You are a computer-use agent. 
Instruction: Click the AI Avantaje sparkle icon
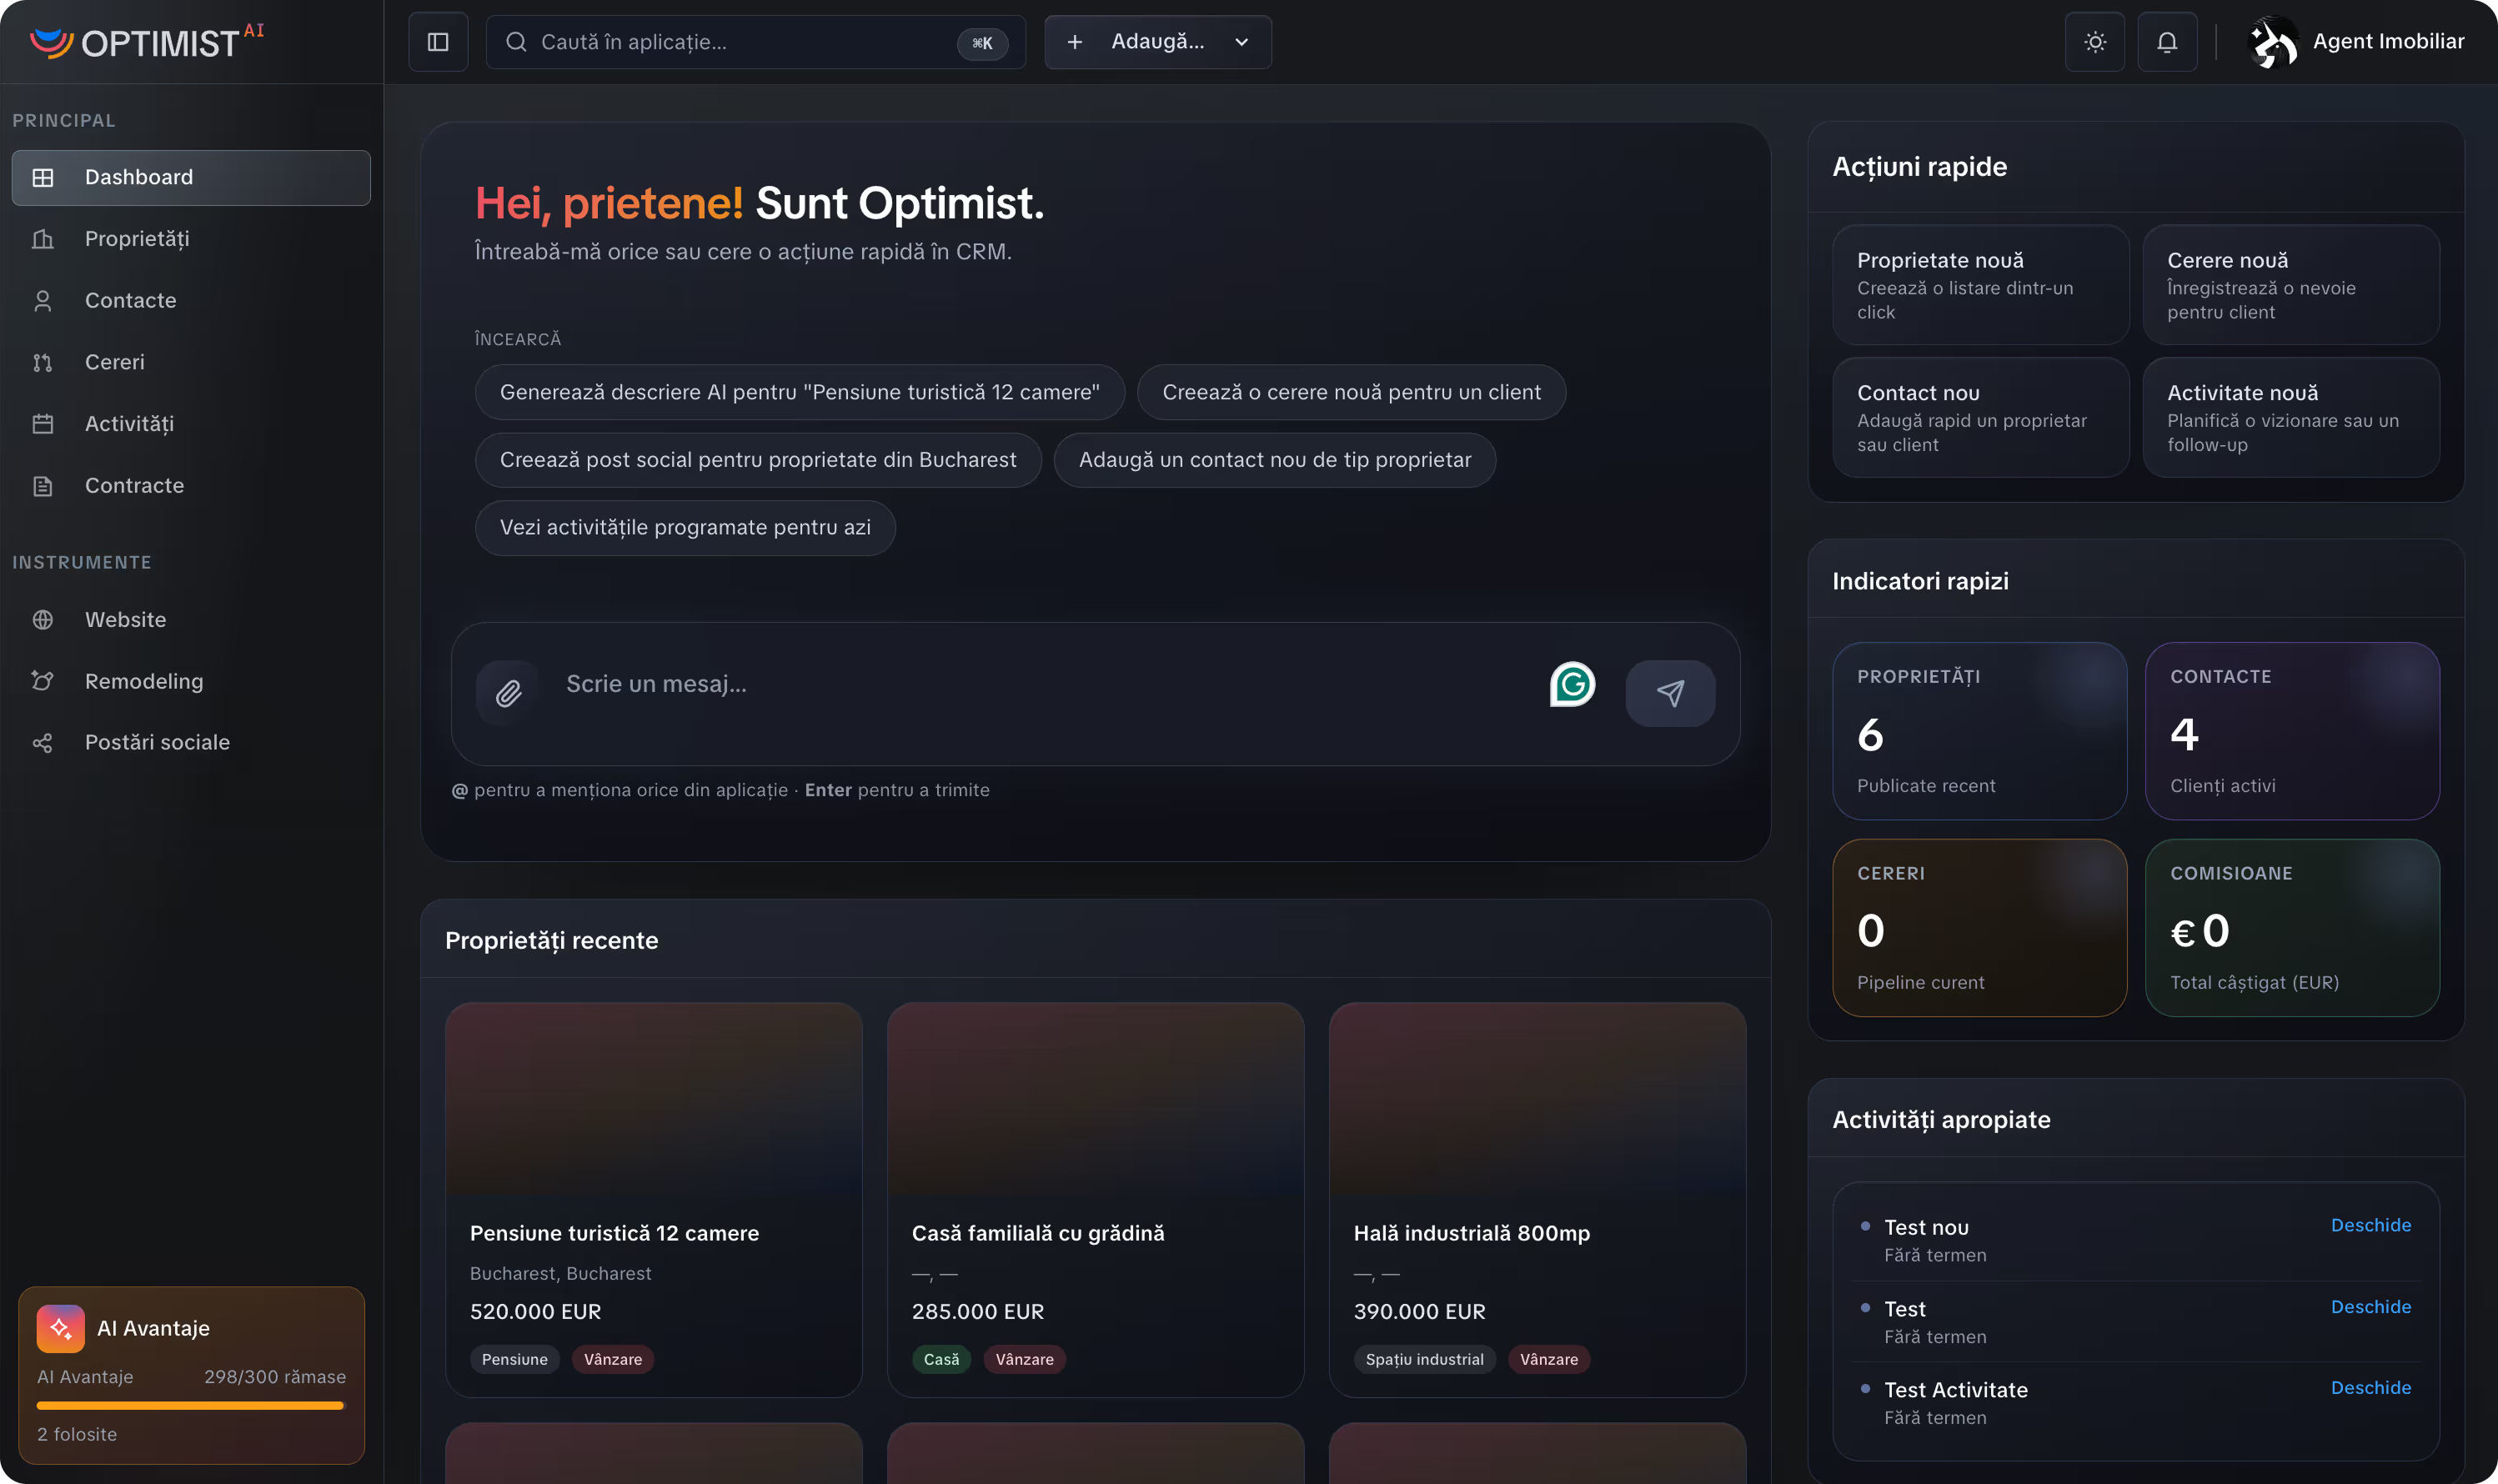click(x=60, y=1328)
